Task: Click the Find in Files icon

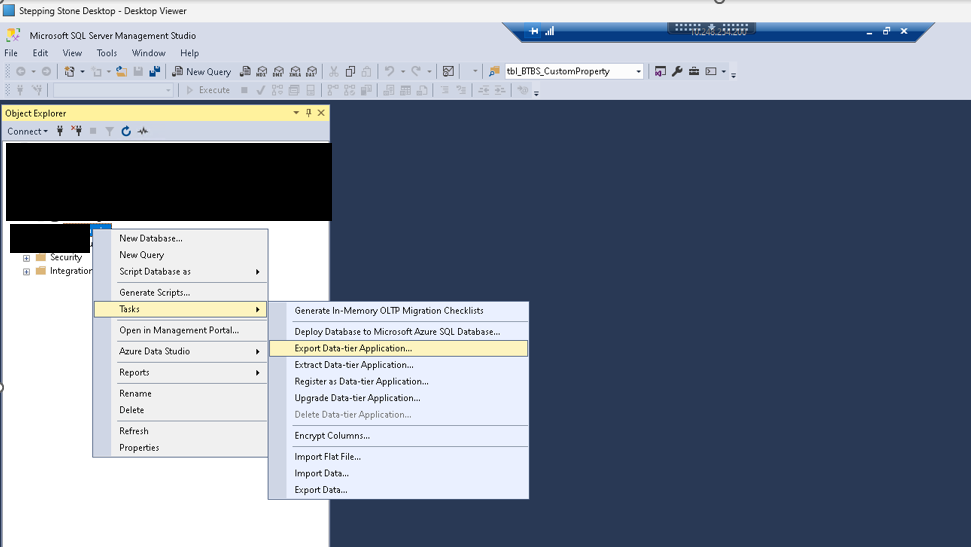Action: click(x=494, y=71)
